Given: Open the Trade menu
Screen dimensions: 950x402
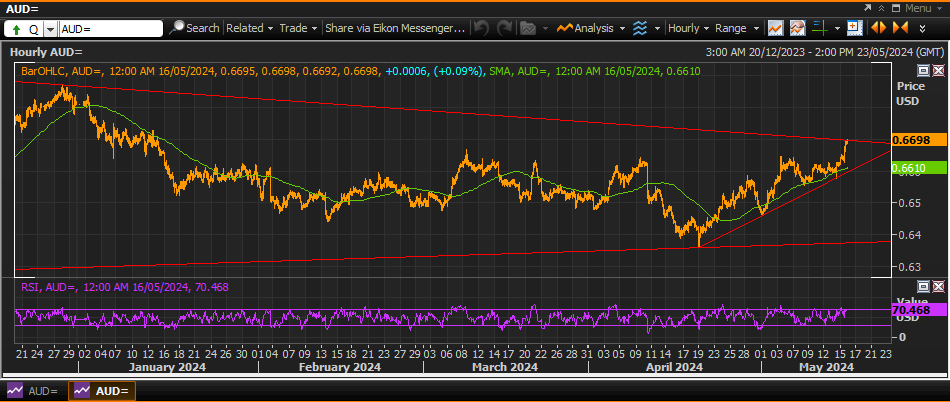Looking at the screenshot, I should [x=298, y=28].
